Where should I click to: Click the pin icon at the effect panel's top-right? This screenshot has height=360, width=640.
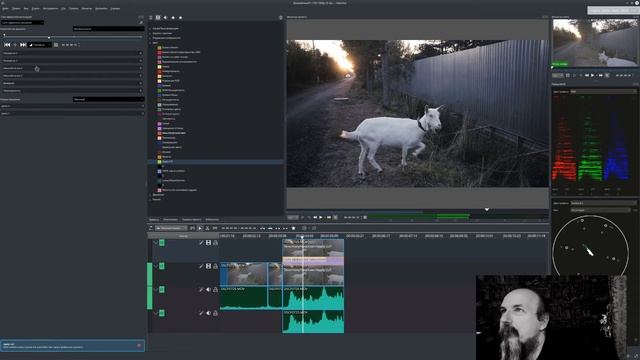tap(141, 22)
